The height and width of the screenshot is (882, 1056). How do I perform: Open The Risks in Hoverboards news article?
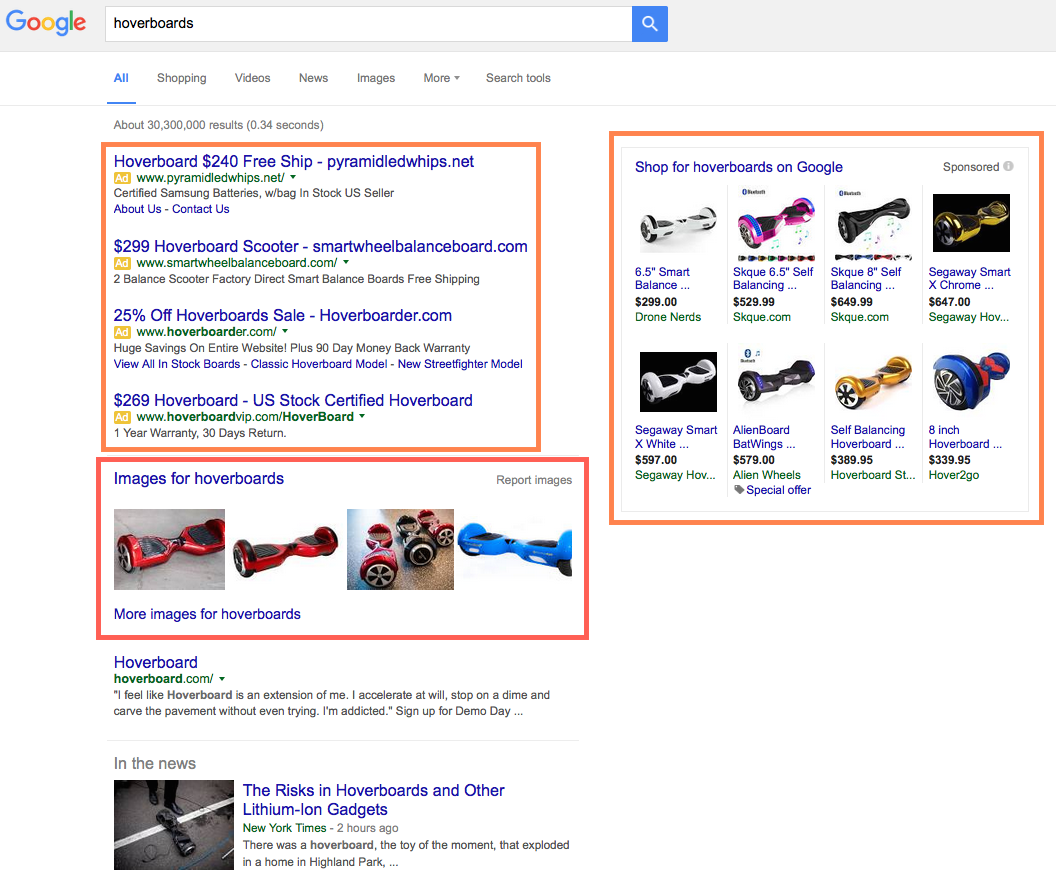(373, 800)
